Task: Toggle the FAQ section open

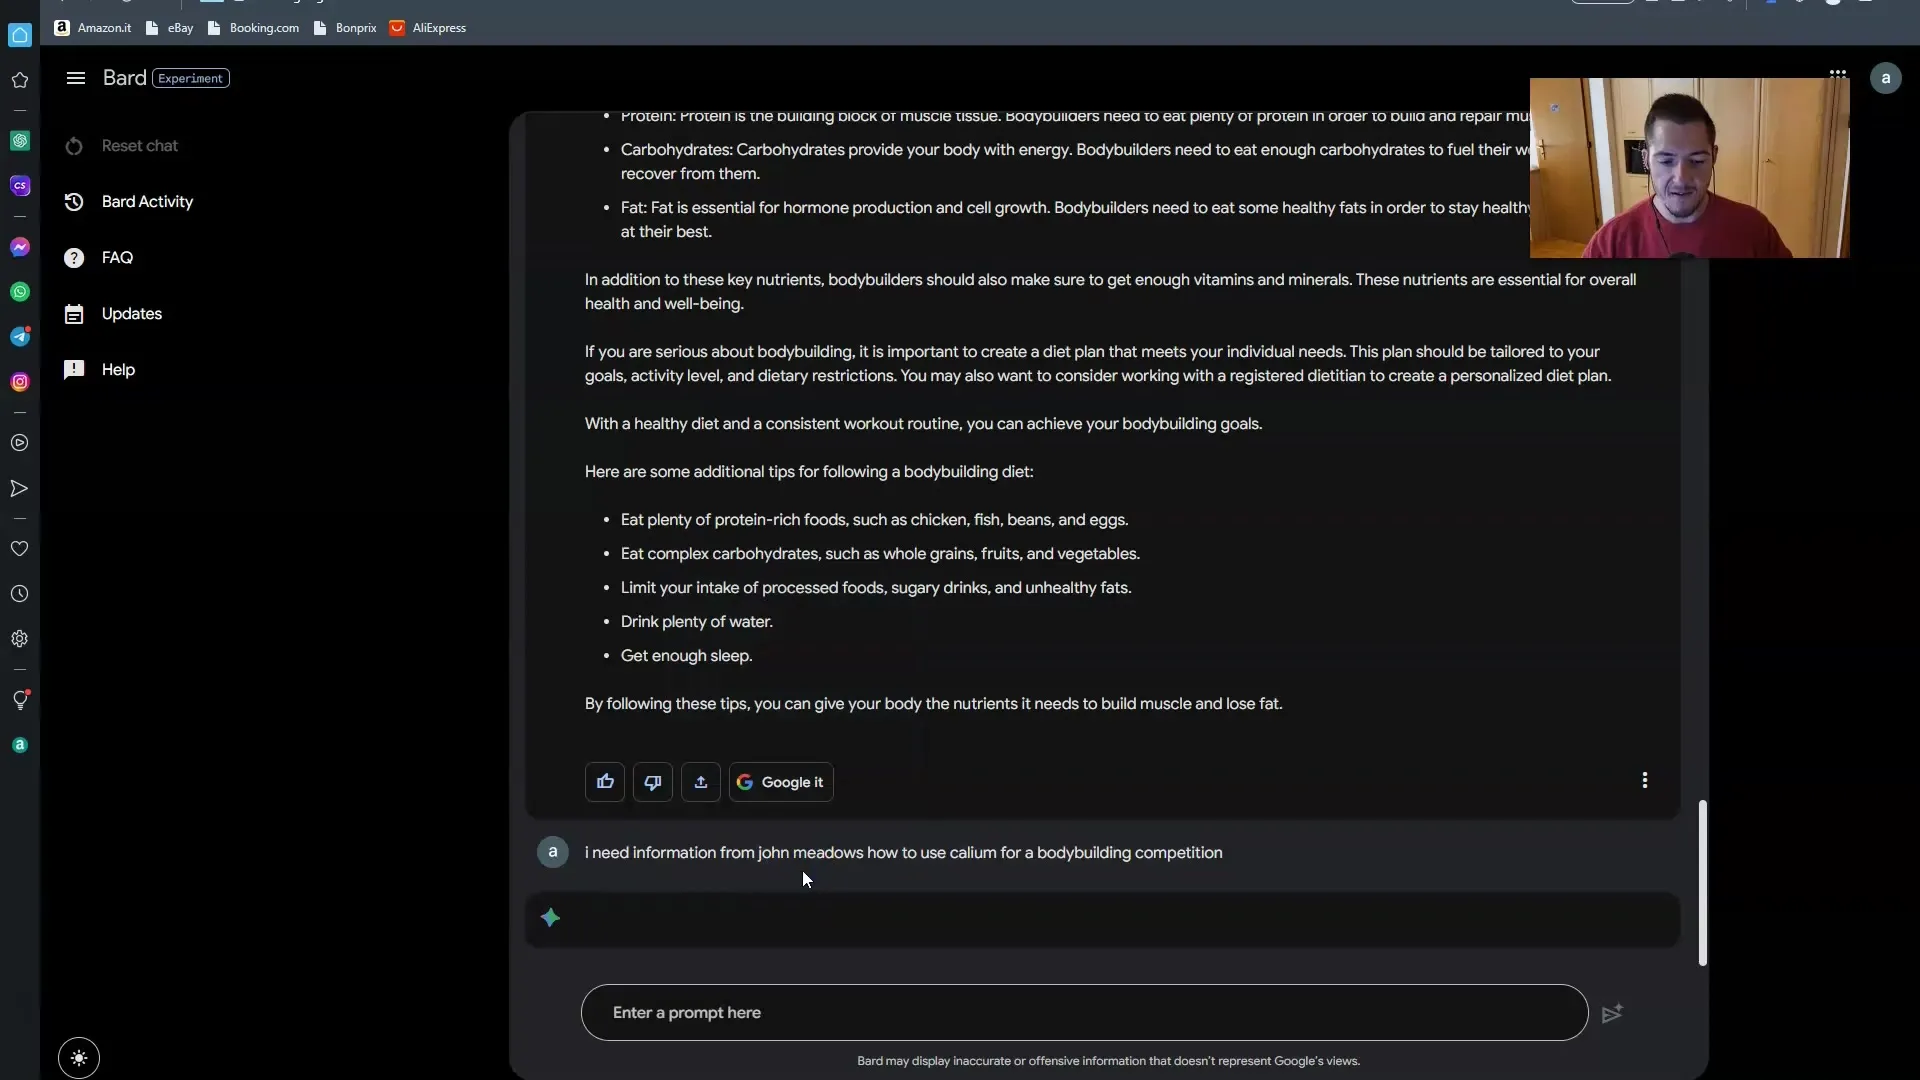Action: point(117,257)
